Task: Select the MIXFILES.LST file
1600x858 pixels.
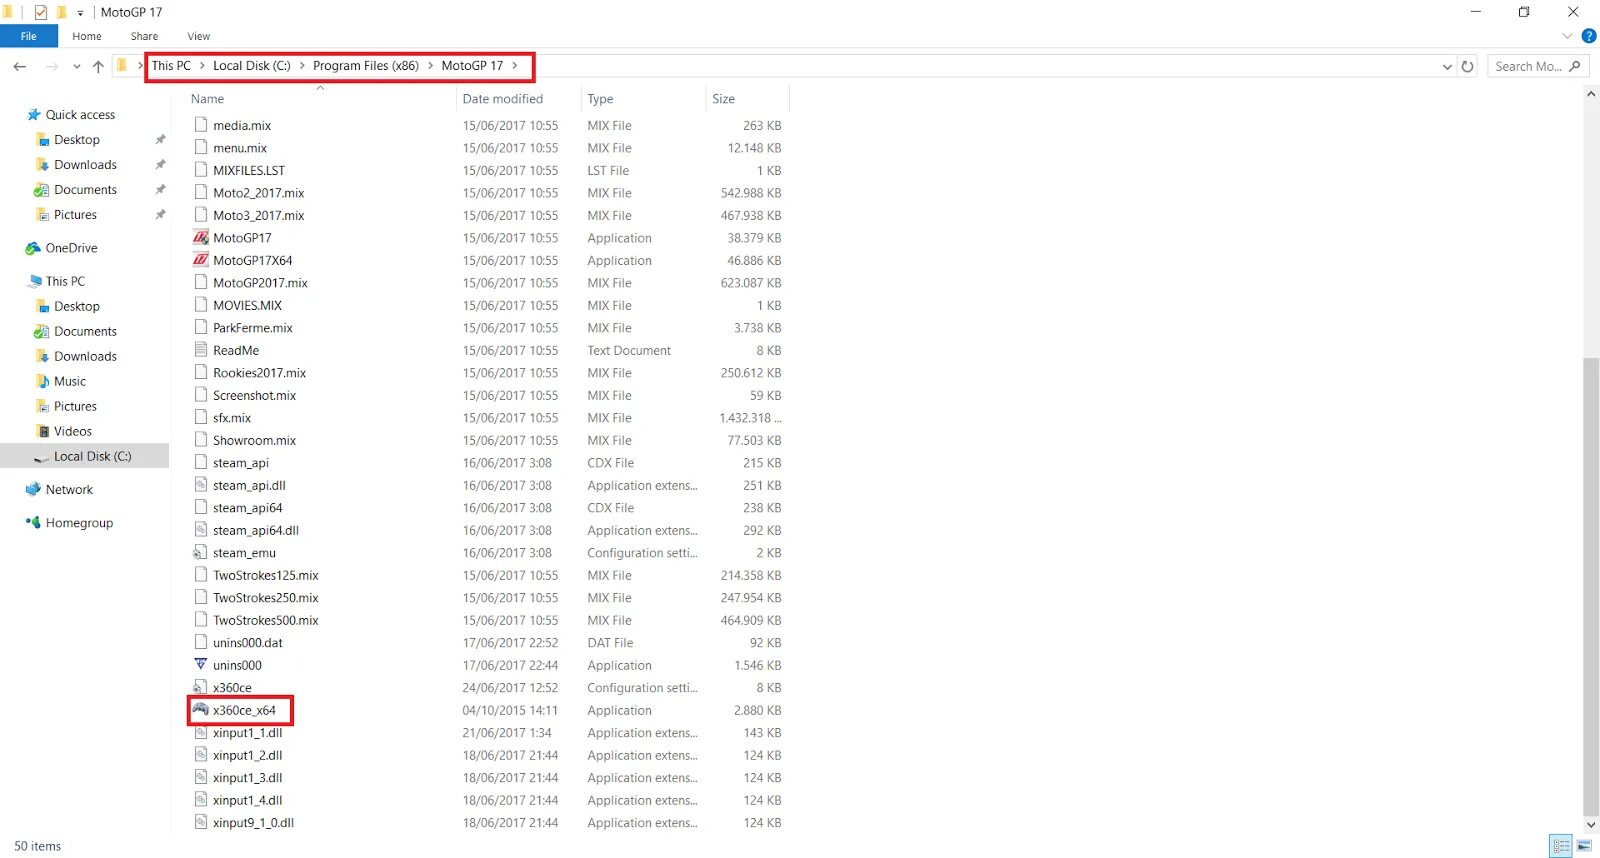Action: (248, 171)
